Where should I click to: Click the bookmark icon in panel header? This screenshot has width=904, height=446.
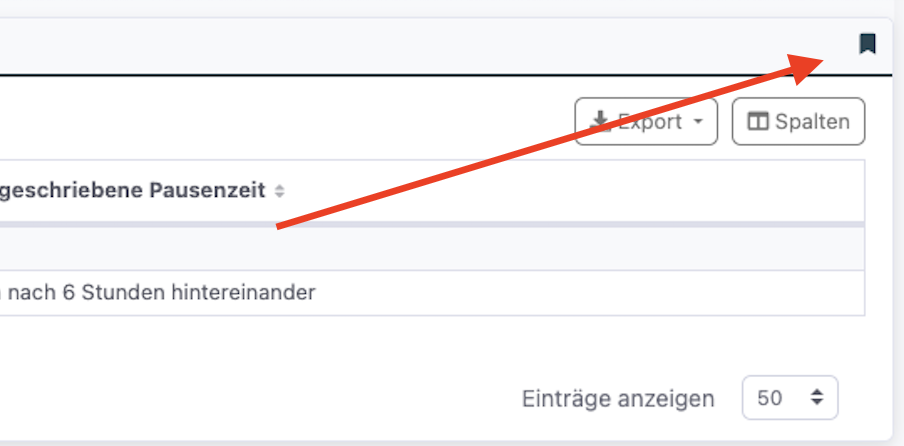point(867,43)
